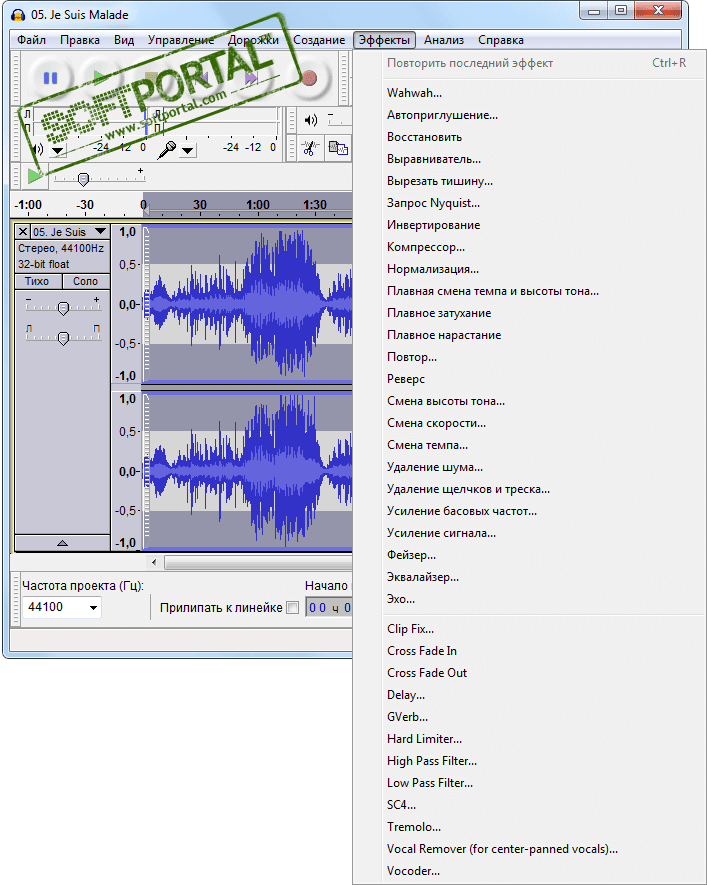Viewport: 707px width, 885px height.
Task: Click the output volume speaker icon in mixer toolbar
Action: pos(310,120)
